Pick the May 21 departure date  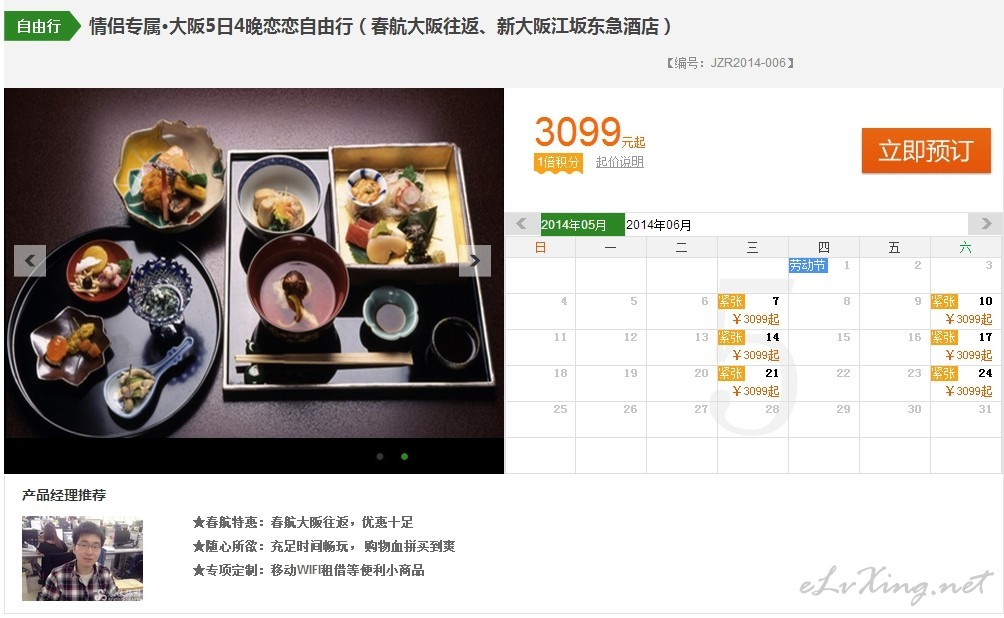[x=752, y=382]
